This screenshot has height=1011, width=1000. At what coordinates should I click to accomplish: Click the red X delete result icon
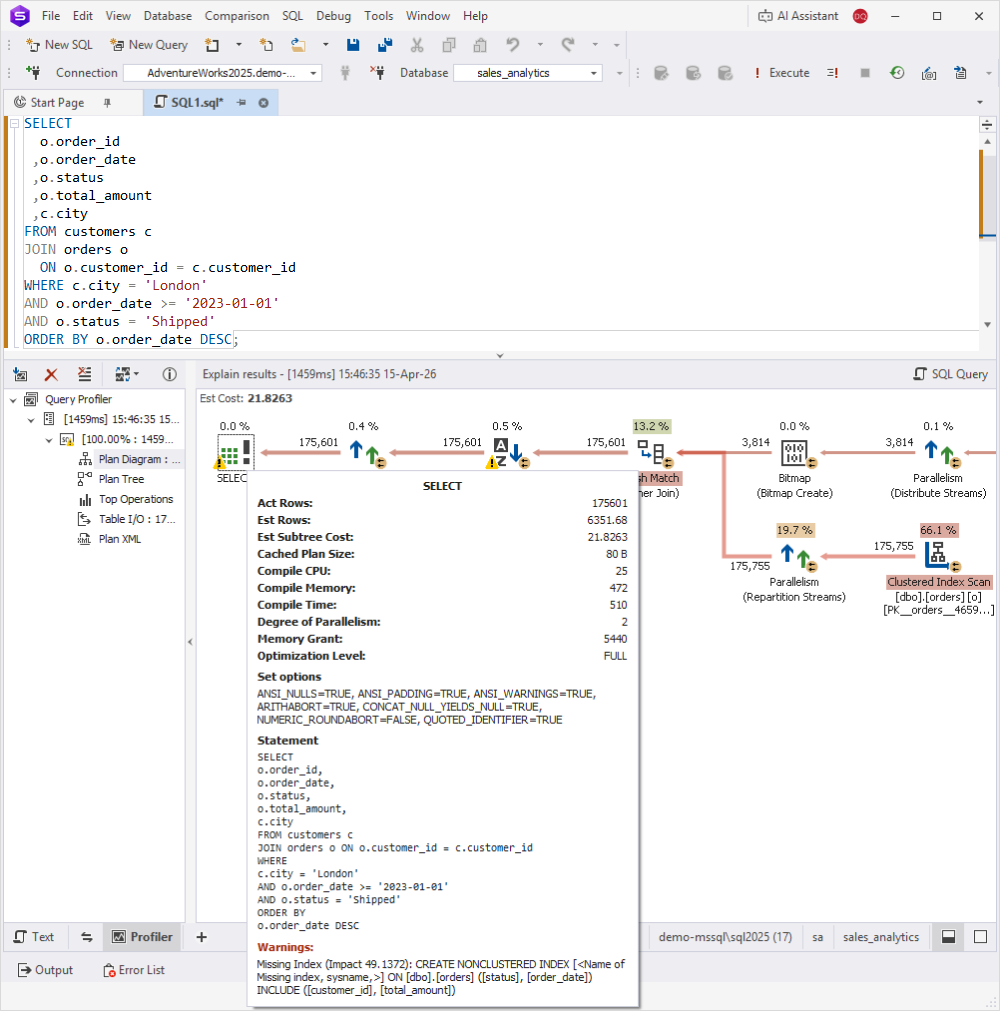pos(51,374)
